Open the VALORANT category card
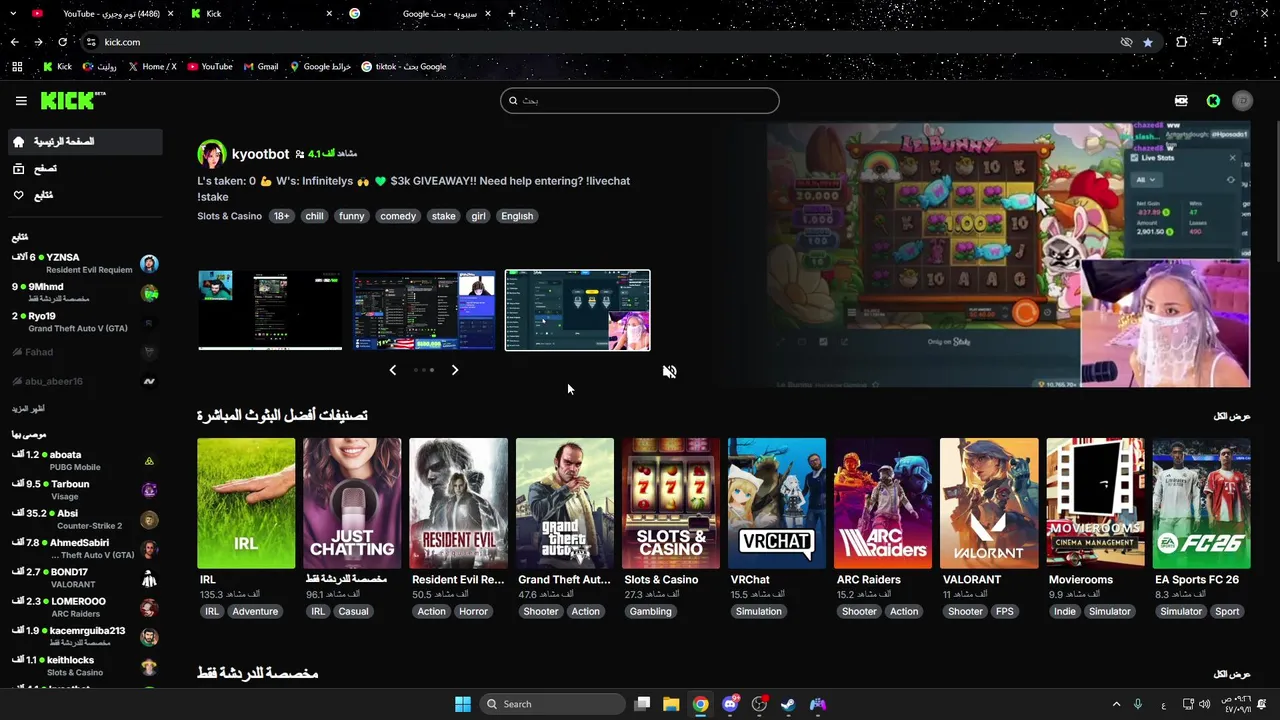The image size is (1280, 720). click(989, 503)
